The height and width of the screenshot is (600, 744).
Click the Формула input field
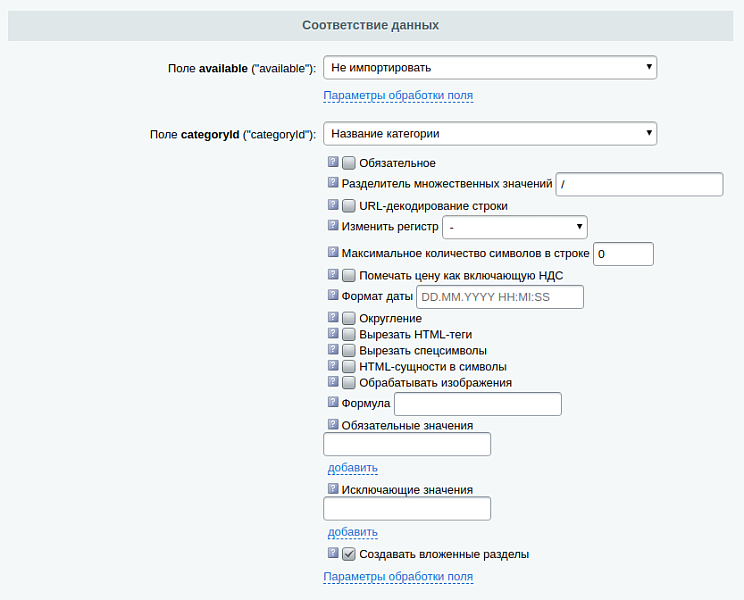click(x=478, y=404)
